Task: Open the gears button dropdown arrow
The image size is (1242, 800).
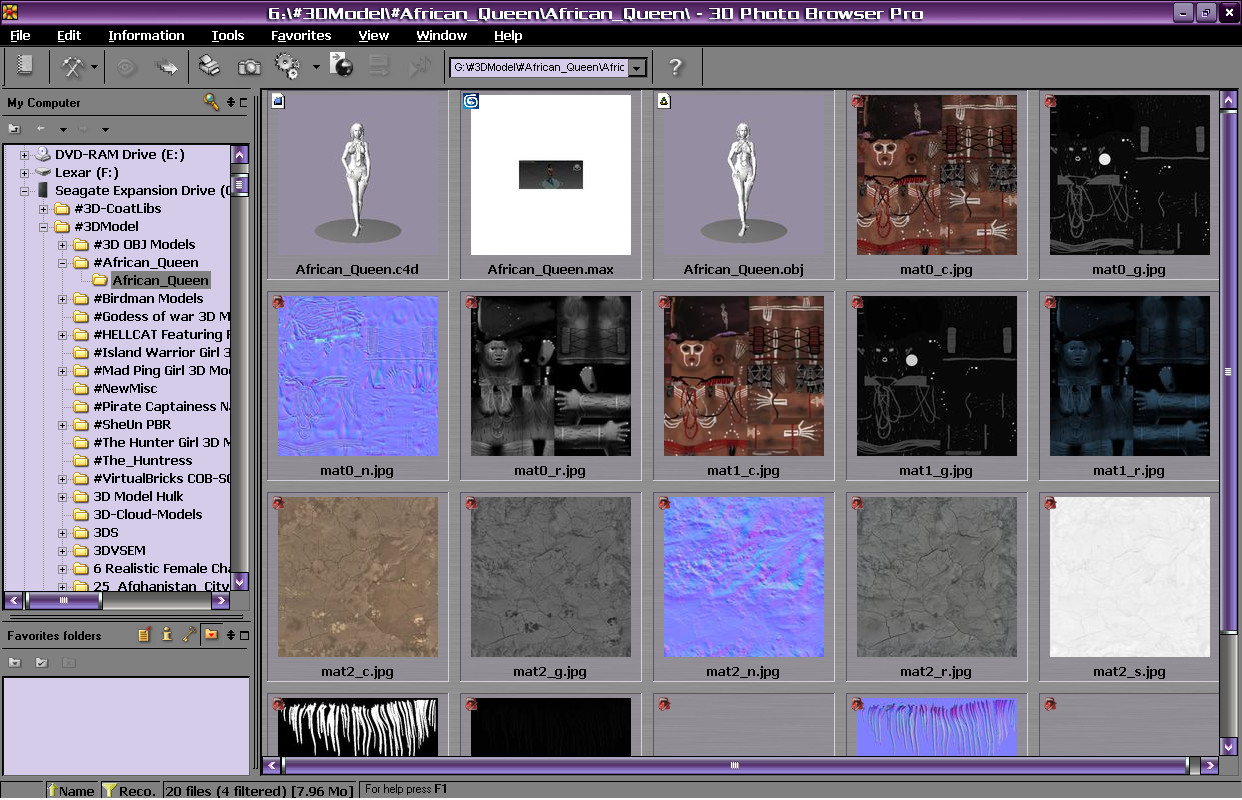Action: click(316, 68)
